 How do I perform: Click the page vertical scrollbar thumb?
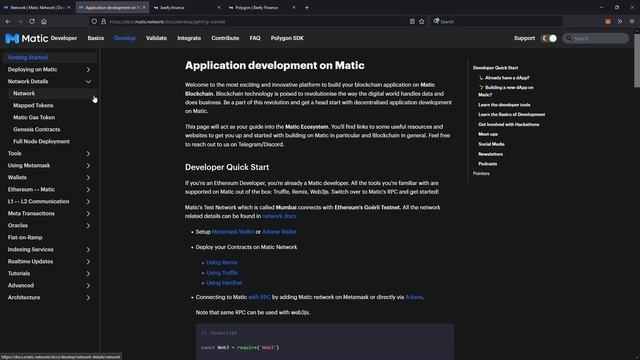pos(637,61)
